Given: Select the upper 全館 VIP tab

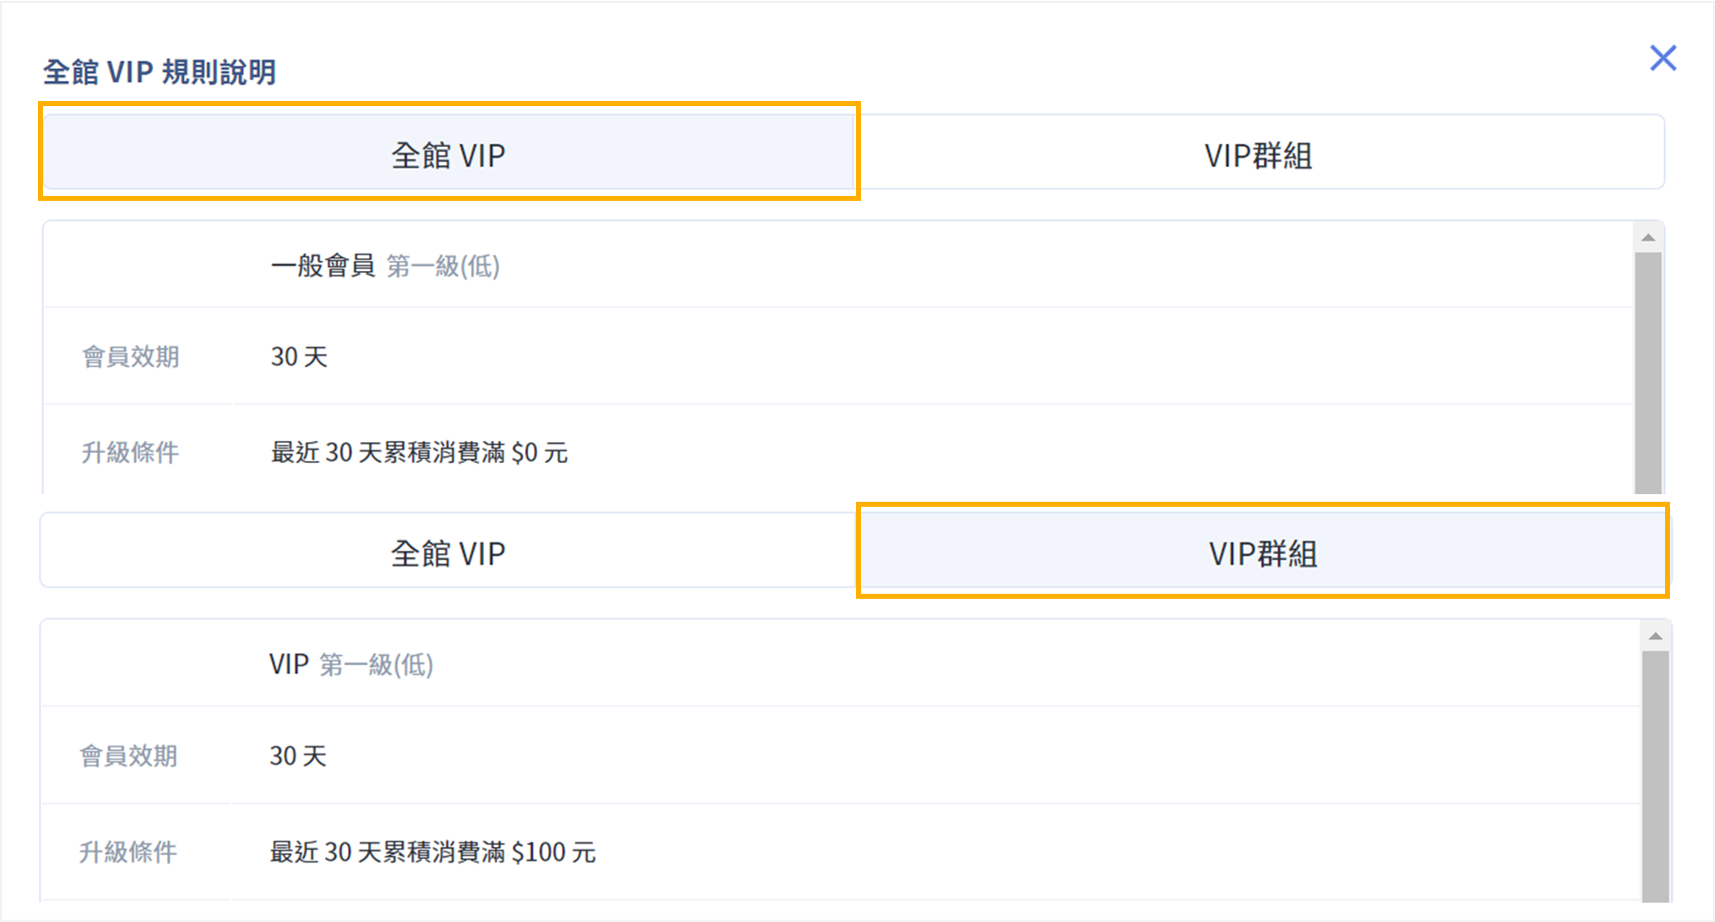Looking at the screenshot, I should 449,153.
